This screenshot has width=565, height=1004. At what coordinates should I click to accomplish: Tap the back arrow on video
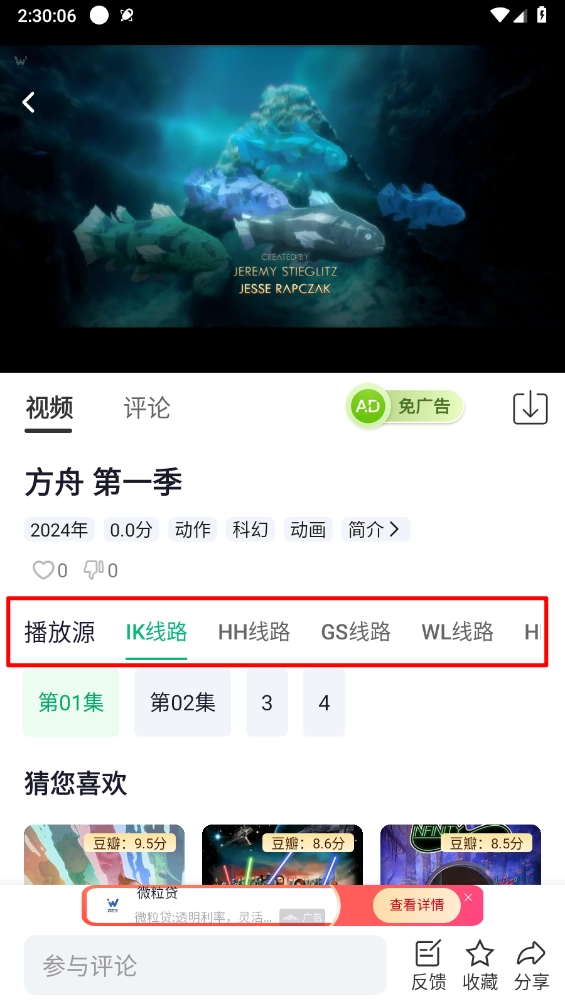coord(28,102)
